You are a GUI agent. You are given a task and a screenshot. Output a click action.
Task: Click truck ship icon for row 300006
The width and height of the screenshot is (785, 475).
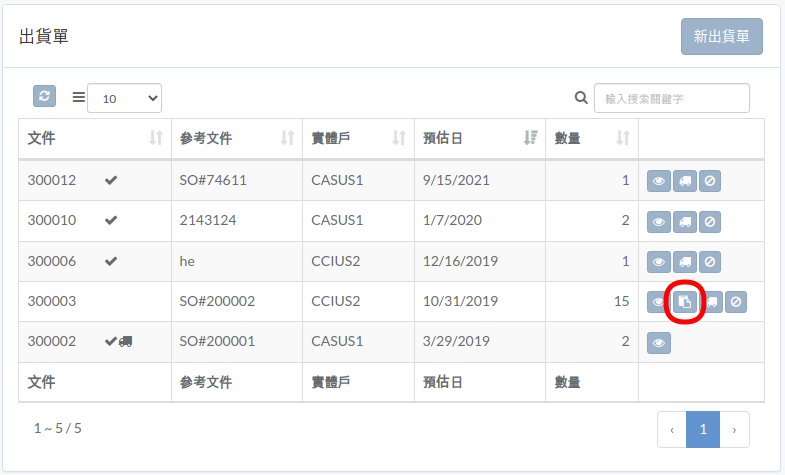[x=685, y=262]
